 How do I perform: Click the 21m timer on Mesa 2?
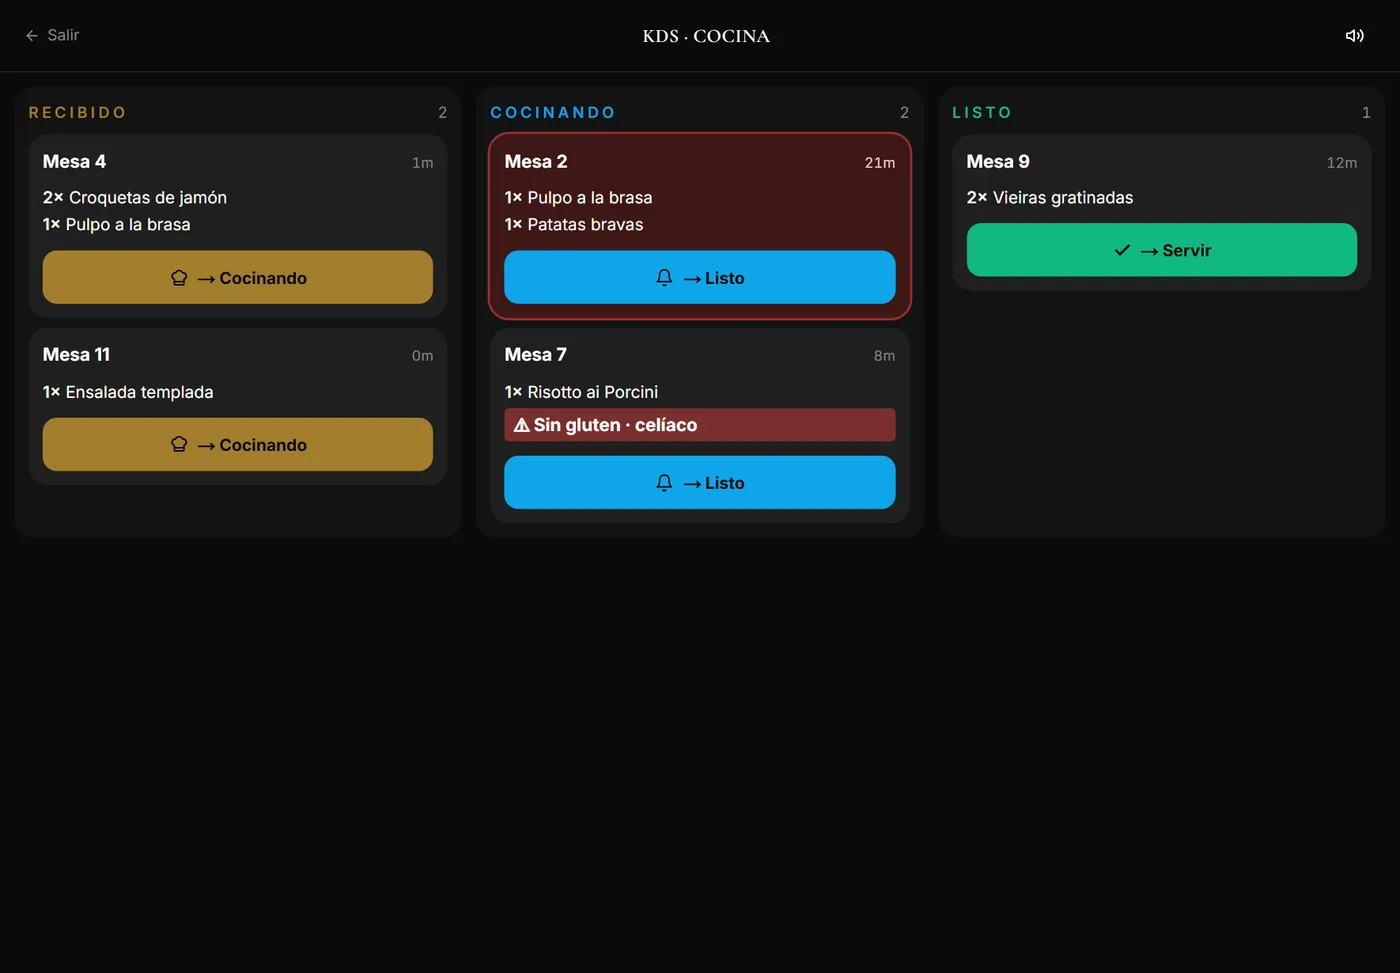(x=880, y=162)
